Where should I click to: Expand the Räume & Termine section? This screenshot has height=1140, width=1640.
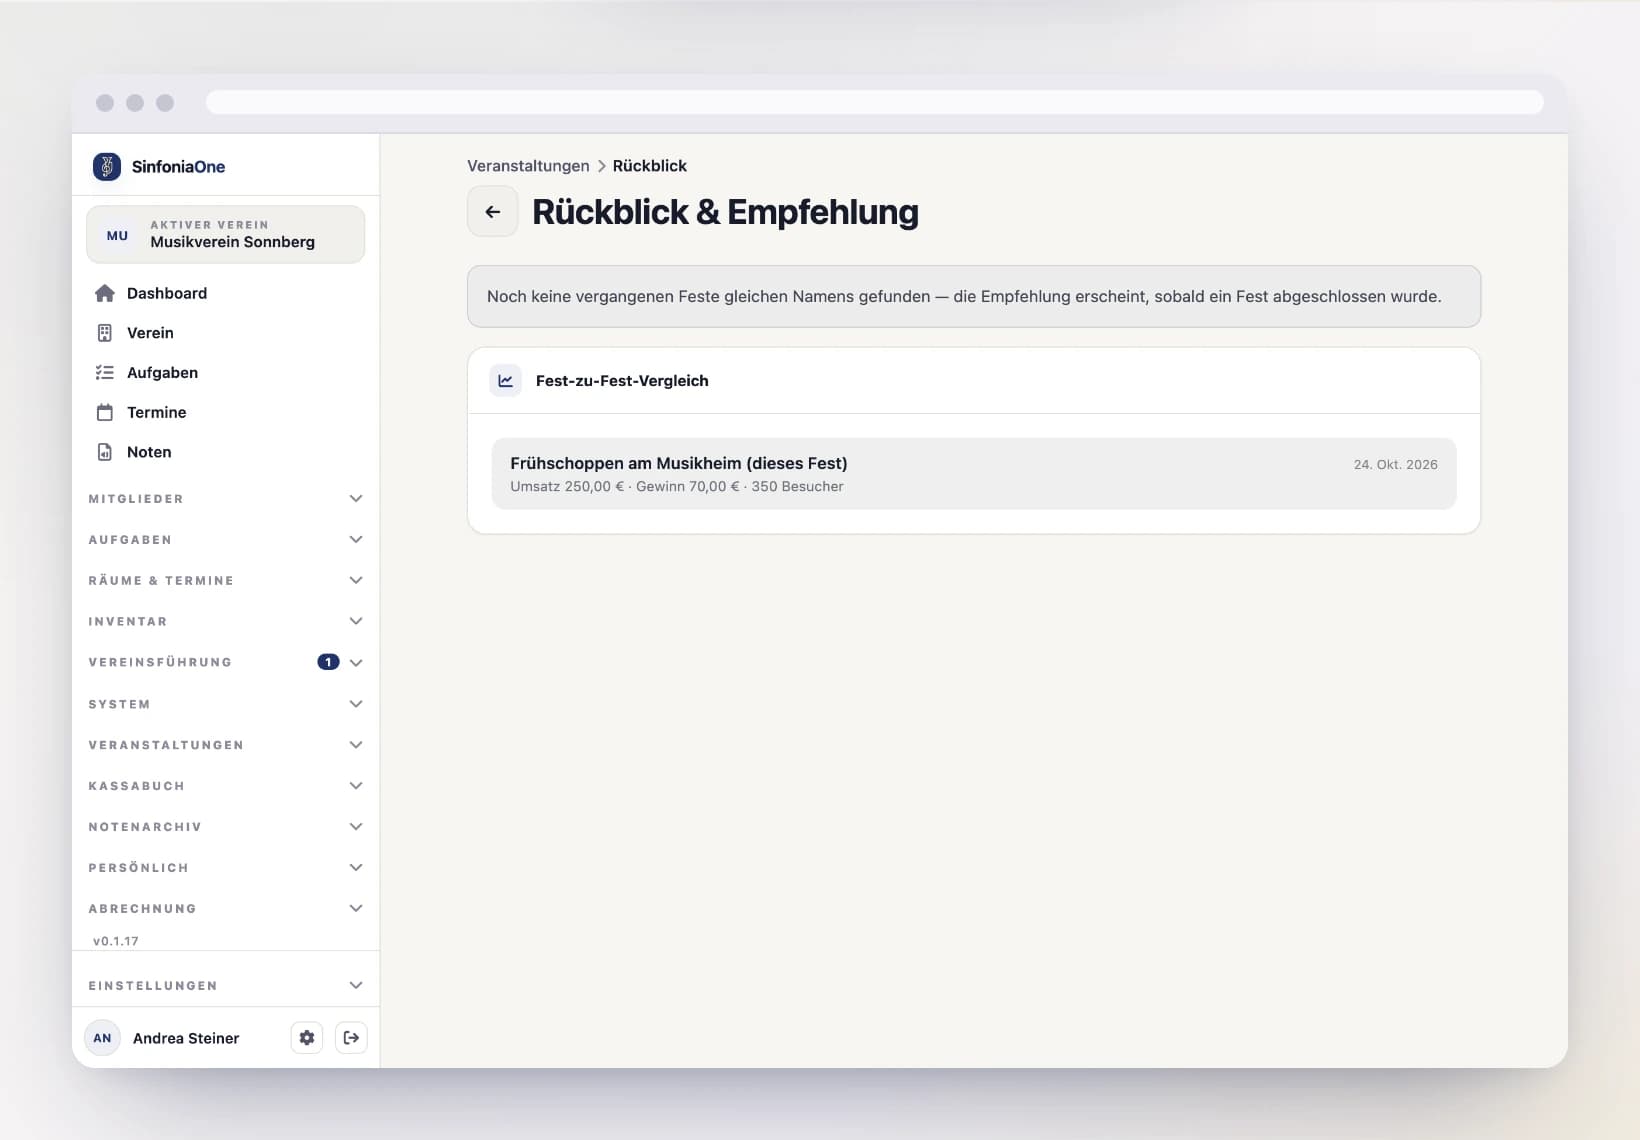226,581
